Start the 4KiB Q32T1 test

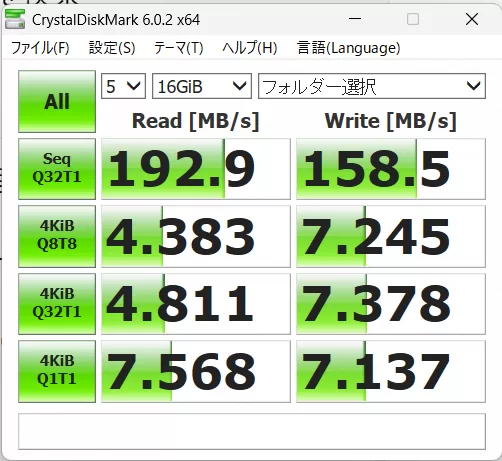(57, 304)
